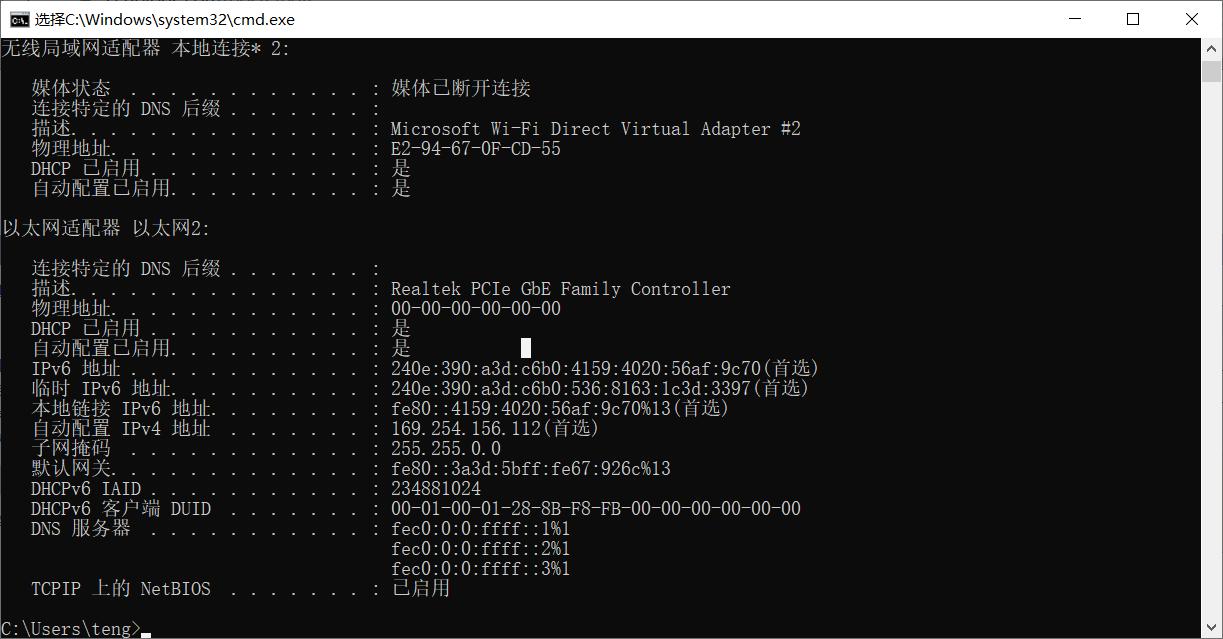The height and width of the screenshot is (639, 1223).
Task: Click the empty scrollbar track below the thumb
Action: 1211,350
